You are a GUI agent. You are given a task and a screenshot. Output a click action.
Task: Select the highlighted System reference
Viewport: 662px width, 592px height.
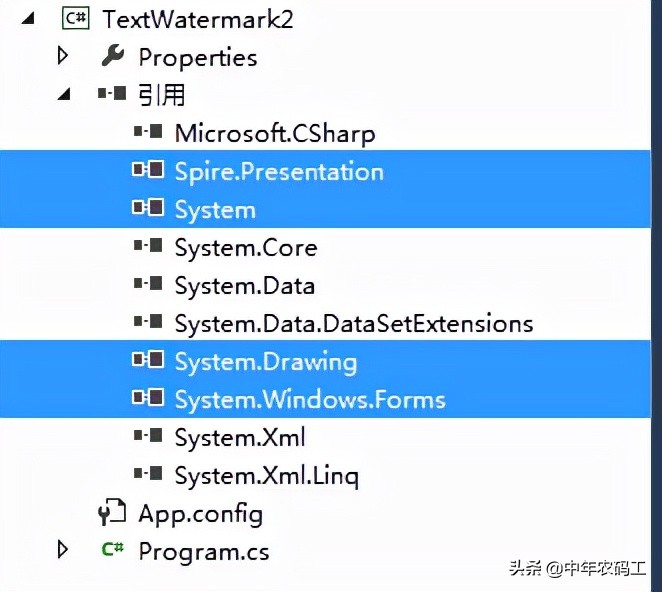tap(215, 210)
